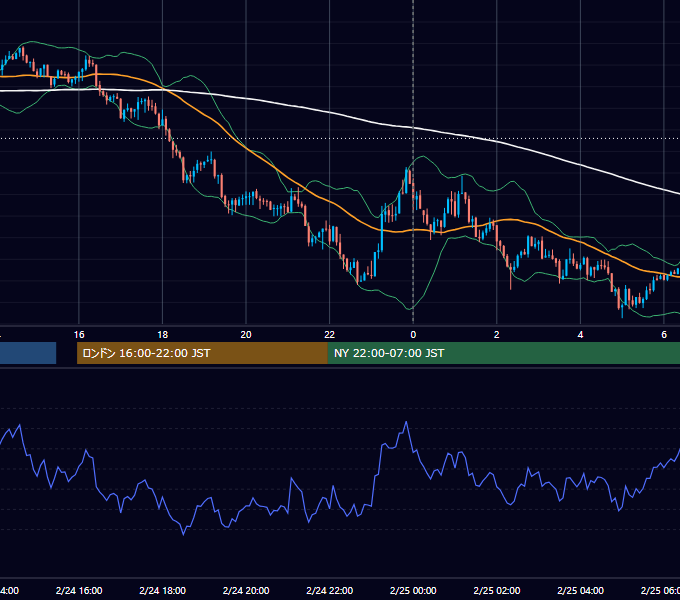The height and width of the screenshot is (600, 680).
Task: Click the hour label 0 on upper axis
Action: (x=413, y=335)
